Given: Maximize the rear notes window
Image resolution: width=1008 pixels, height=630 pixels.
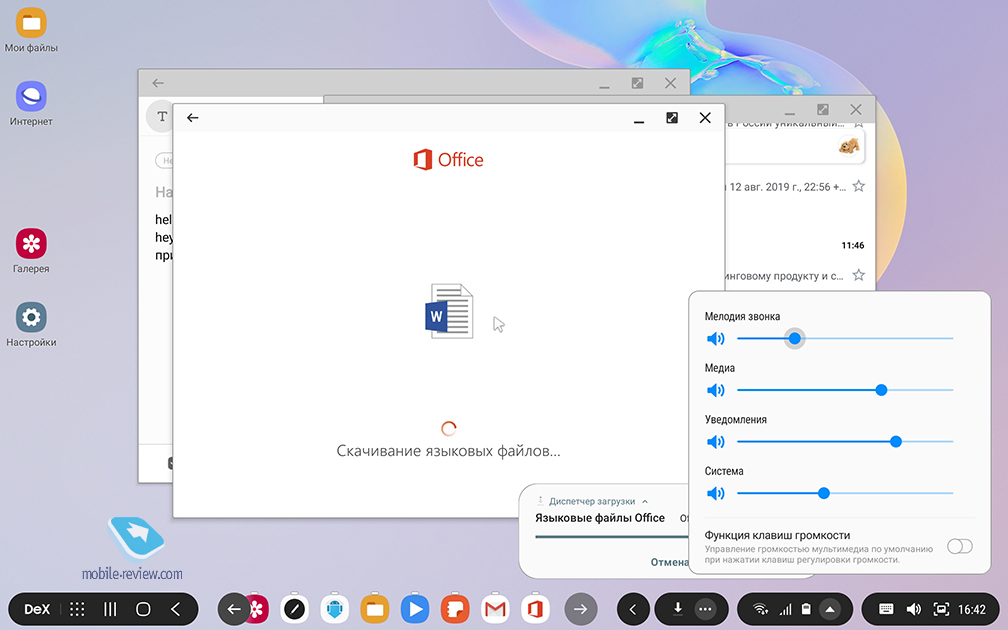Looking at the screenshot, I should tap(637, 83).
